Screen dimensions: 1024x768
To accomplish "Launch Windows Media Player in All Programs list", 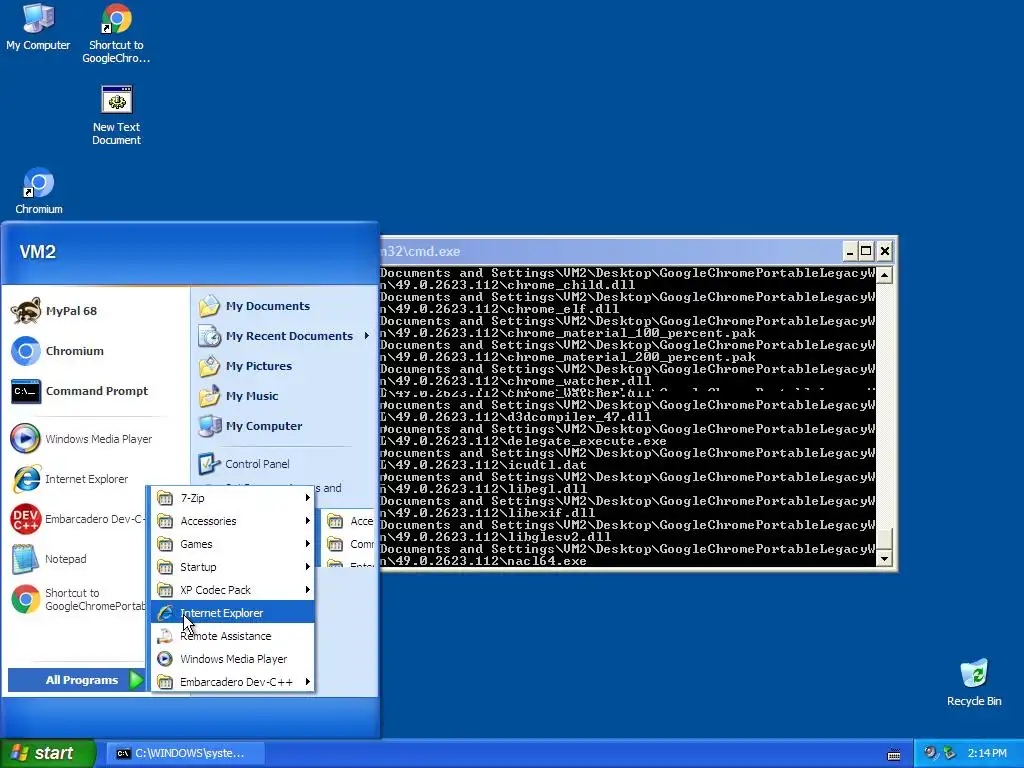I will [x=233, y=659].
